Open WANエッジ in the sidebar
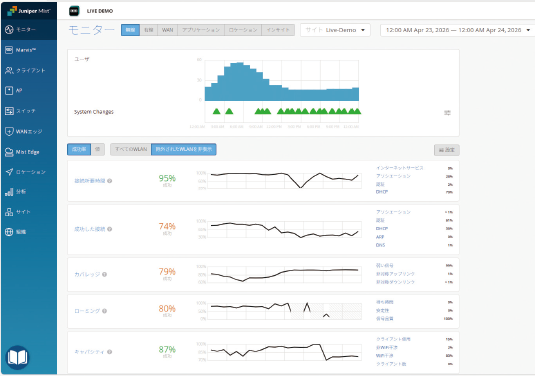This screenshot has height=376, width=535. coord(29,131)
